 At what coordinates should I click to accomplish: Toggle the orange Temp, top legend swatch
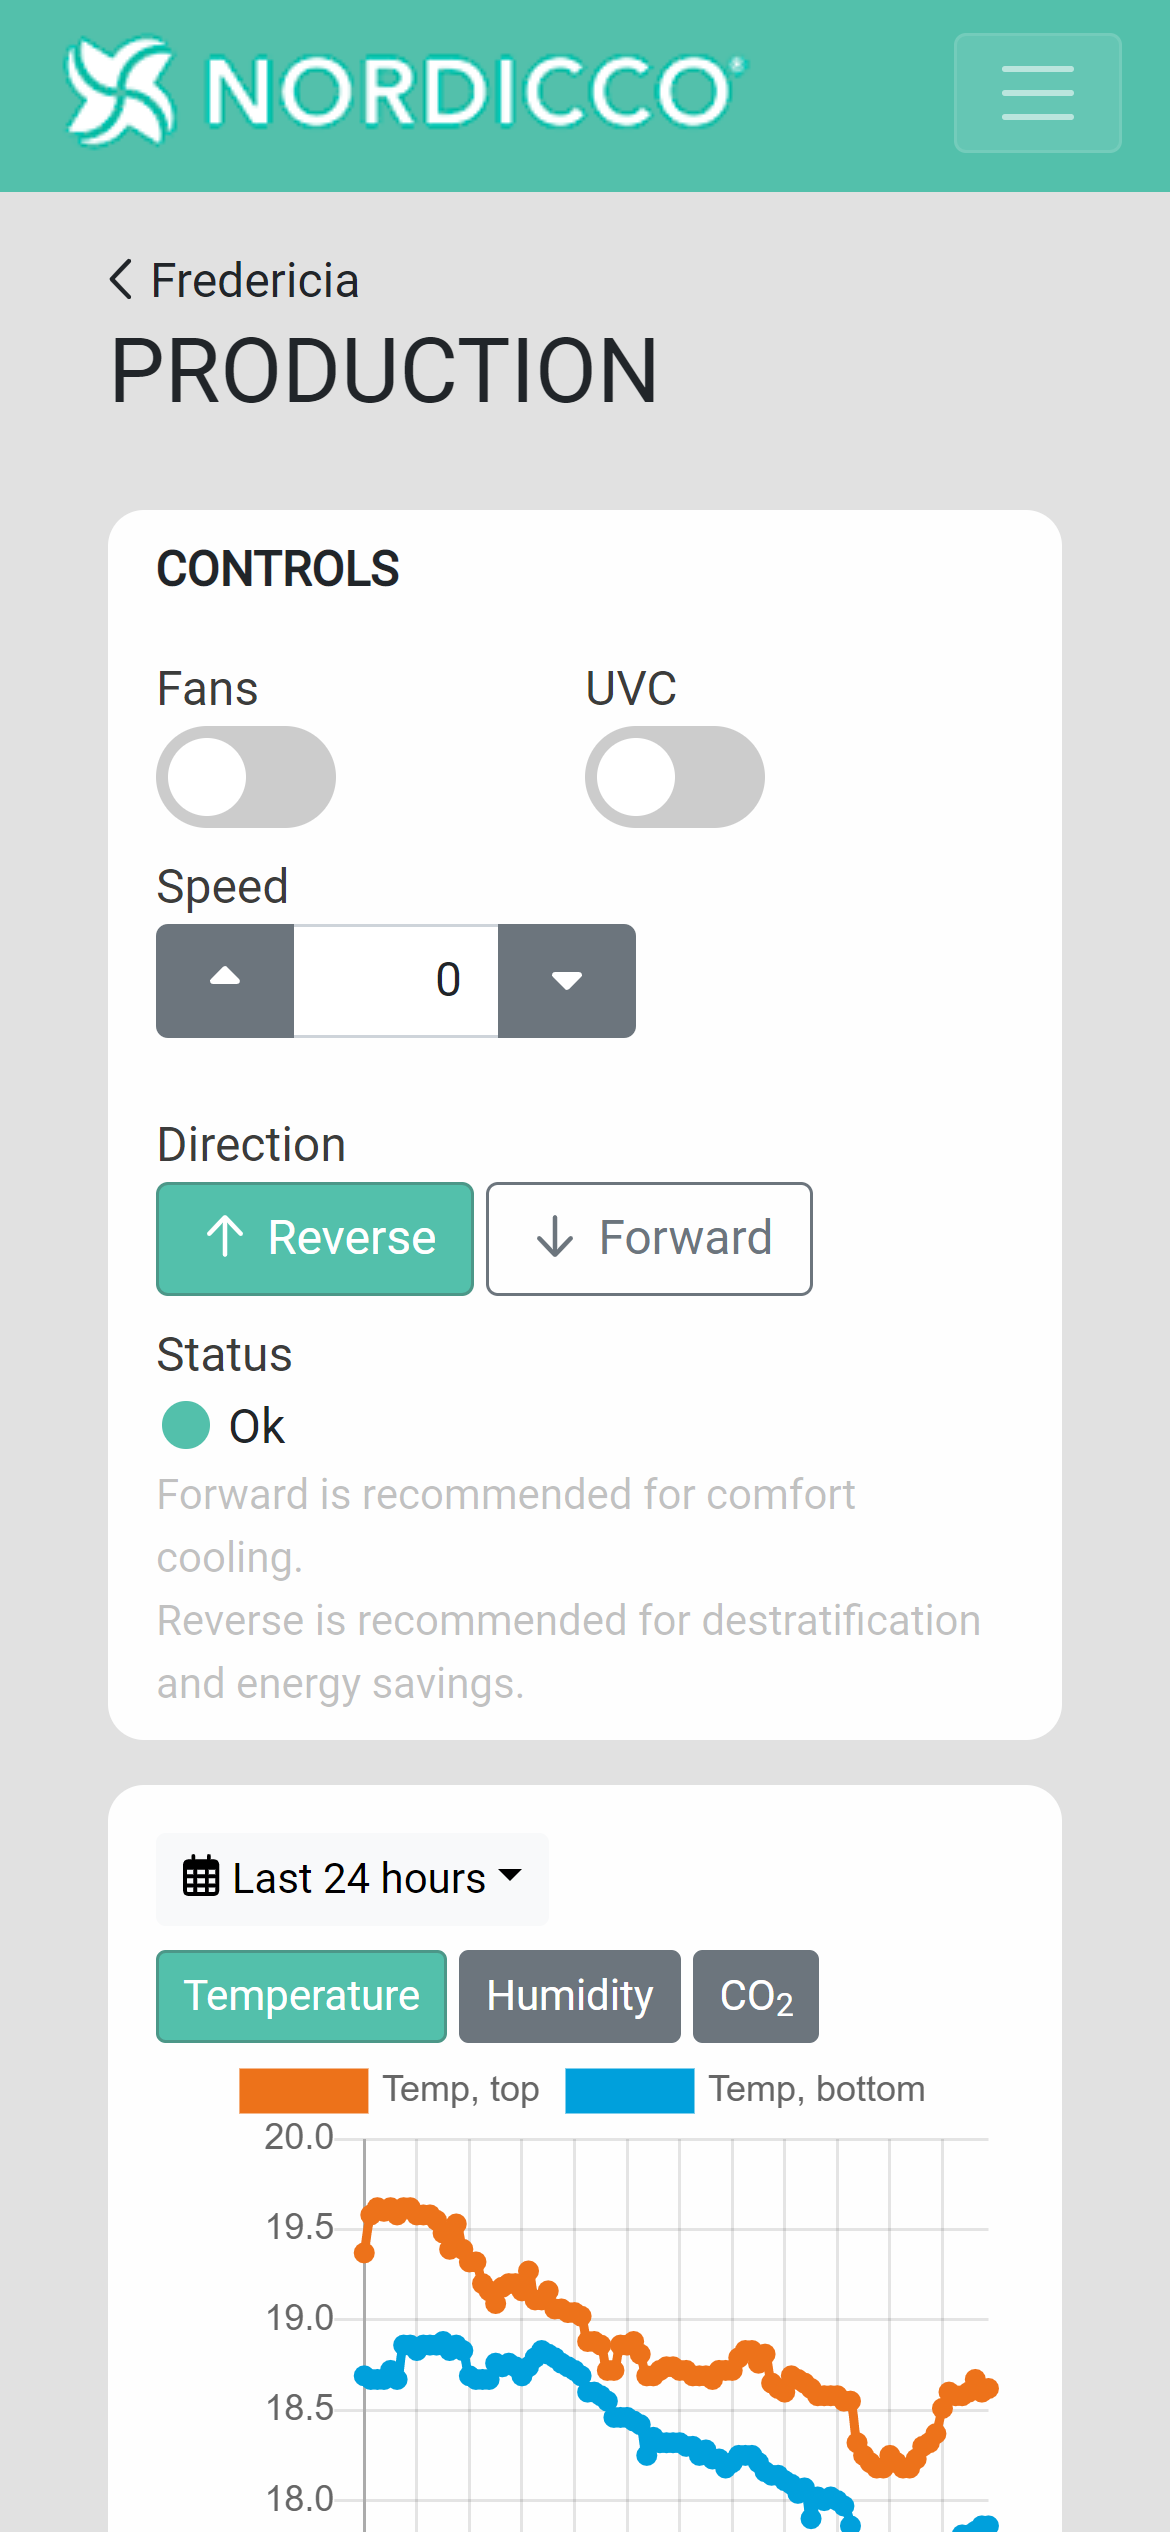pyautogui.click(x=304, y=2090)
